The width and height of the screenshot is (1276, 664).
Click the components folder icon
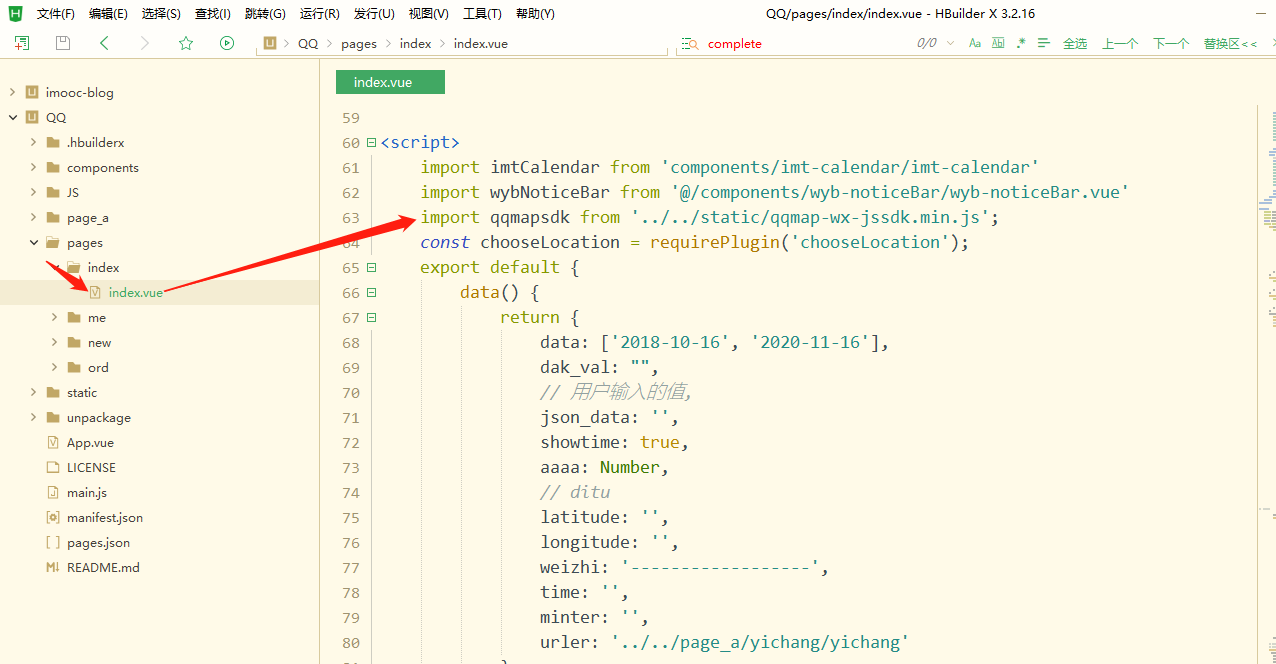[53, 167]
